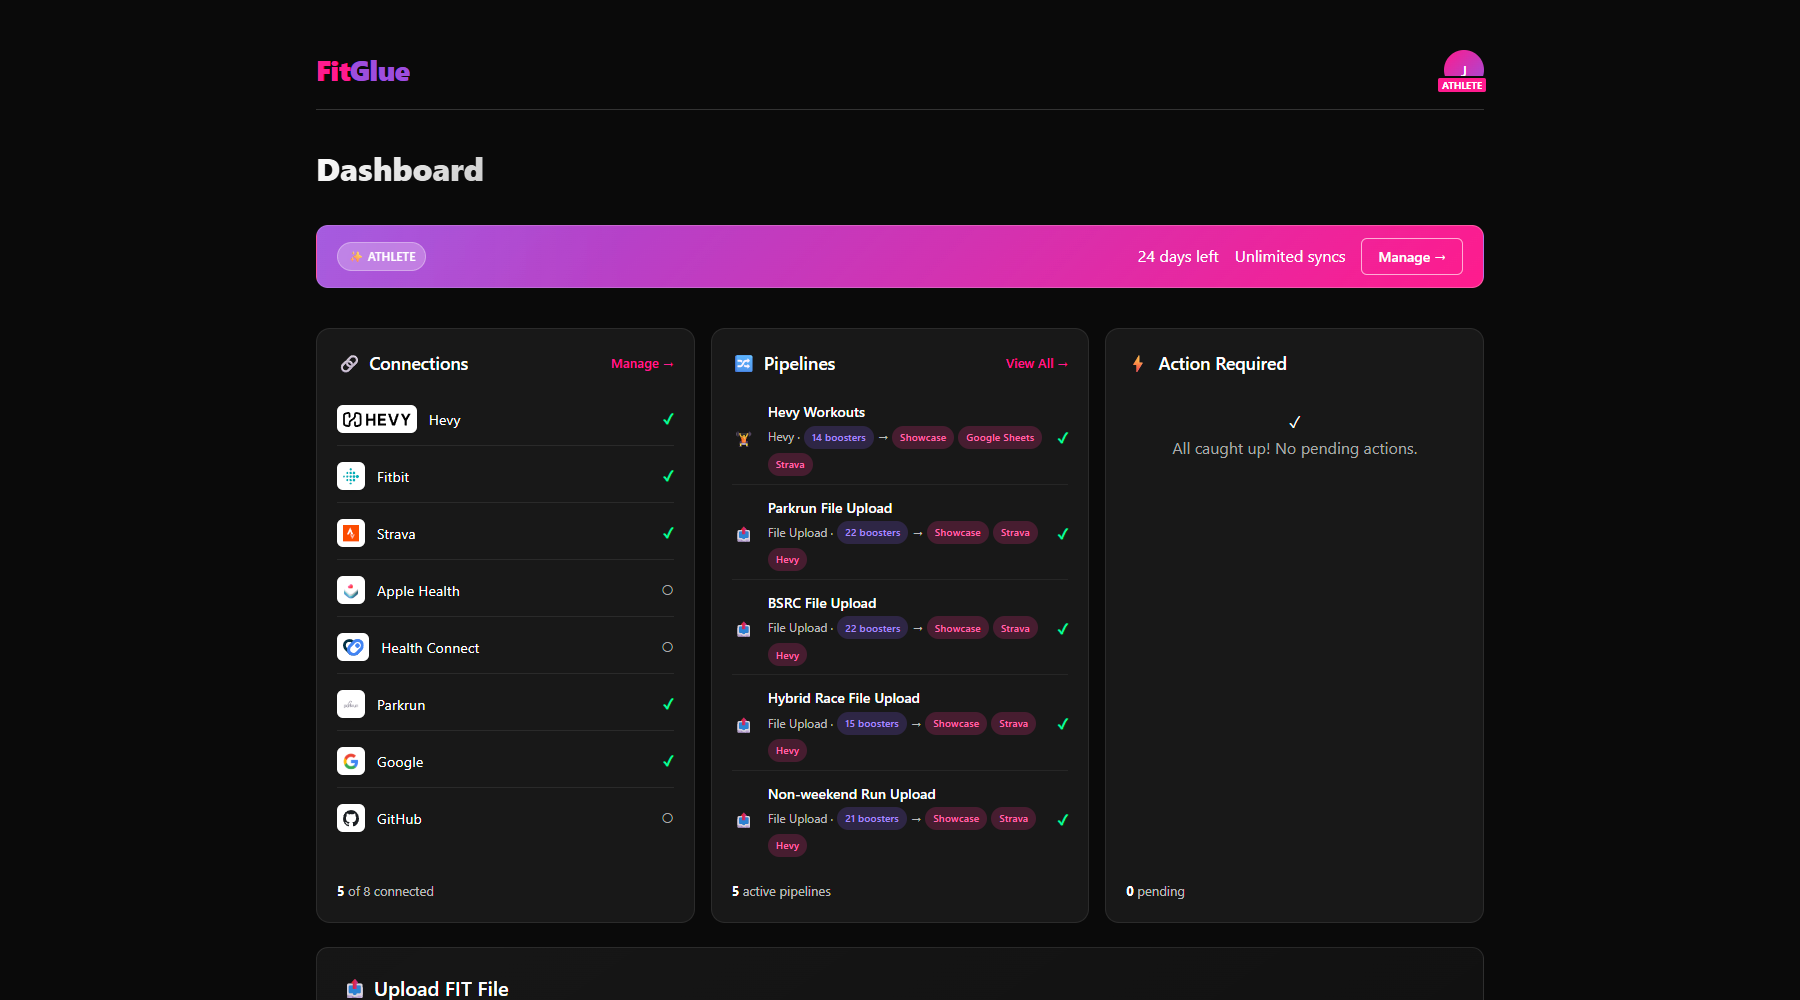1800x1000 pixels.
Task: Open View All pipelines link
Action: 1036,363
